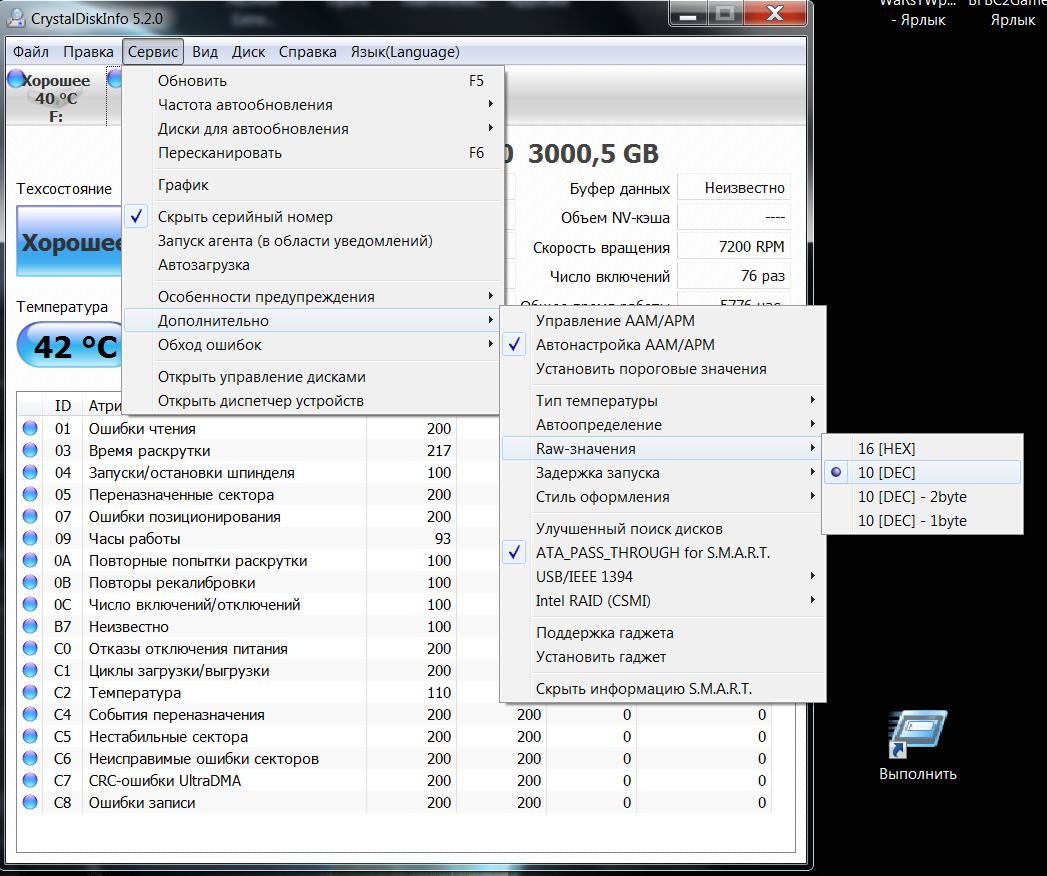
Task: Click status orb of row 09 Часы работы
Action: click(x=30, y=538)
